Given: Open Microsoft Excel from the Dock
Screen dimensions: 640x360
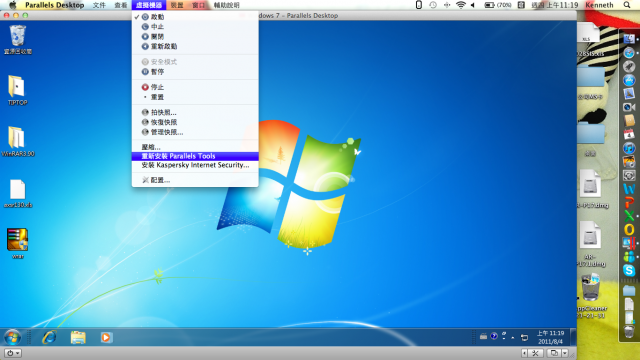Looking at the screenshot, I should coord(629,216).
